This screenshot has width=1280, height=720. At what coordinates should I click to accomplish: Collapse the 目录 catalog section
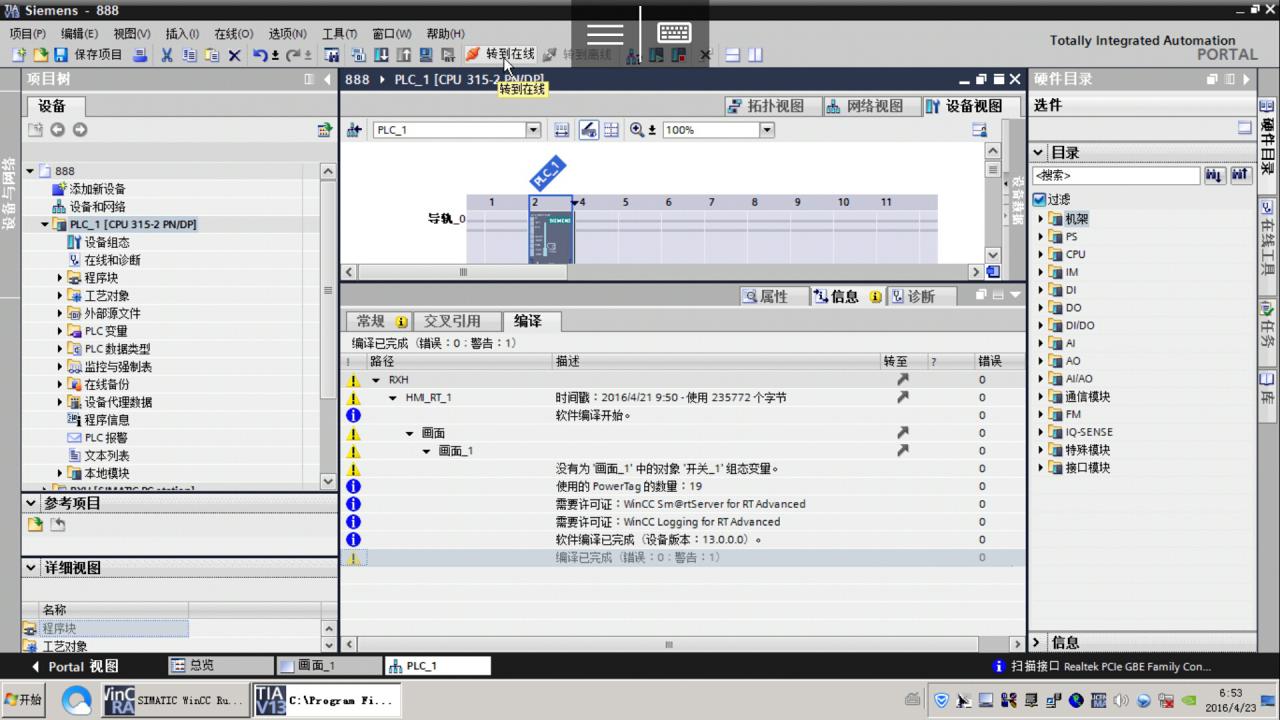[x=1038, y=153]
